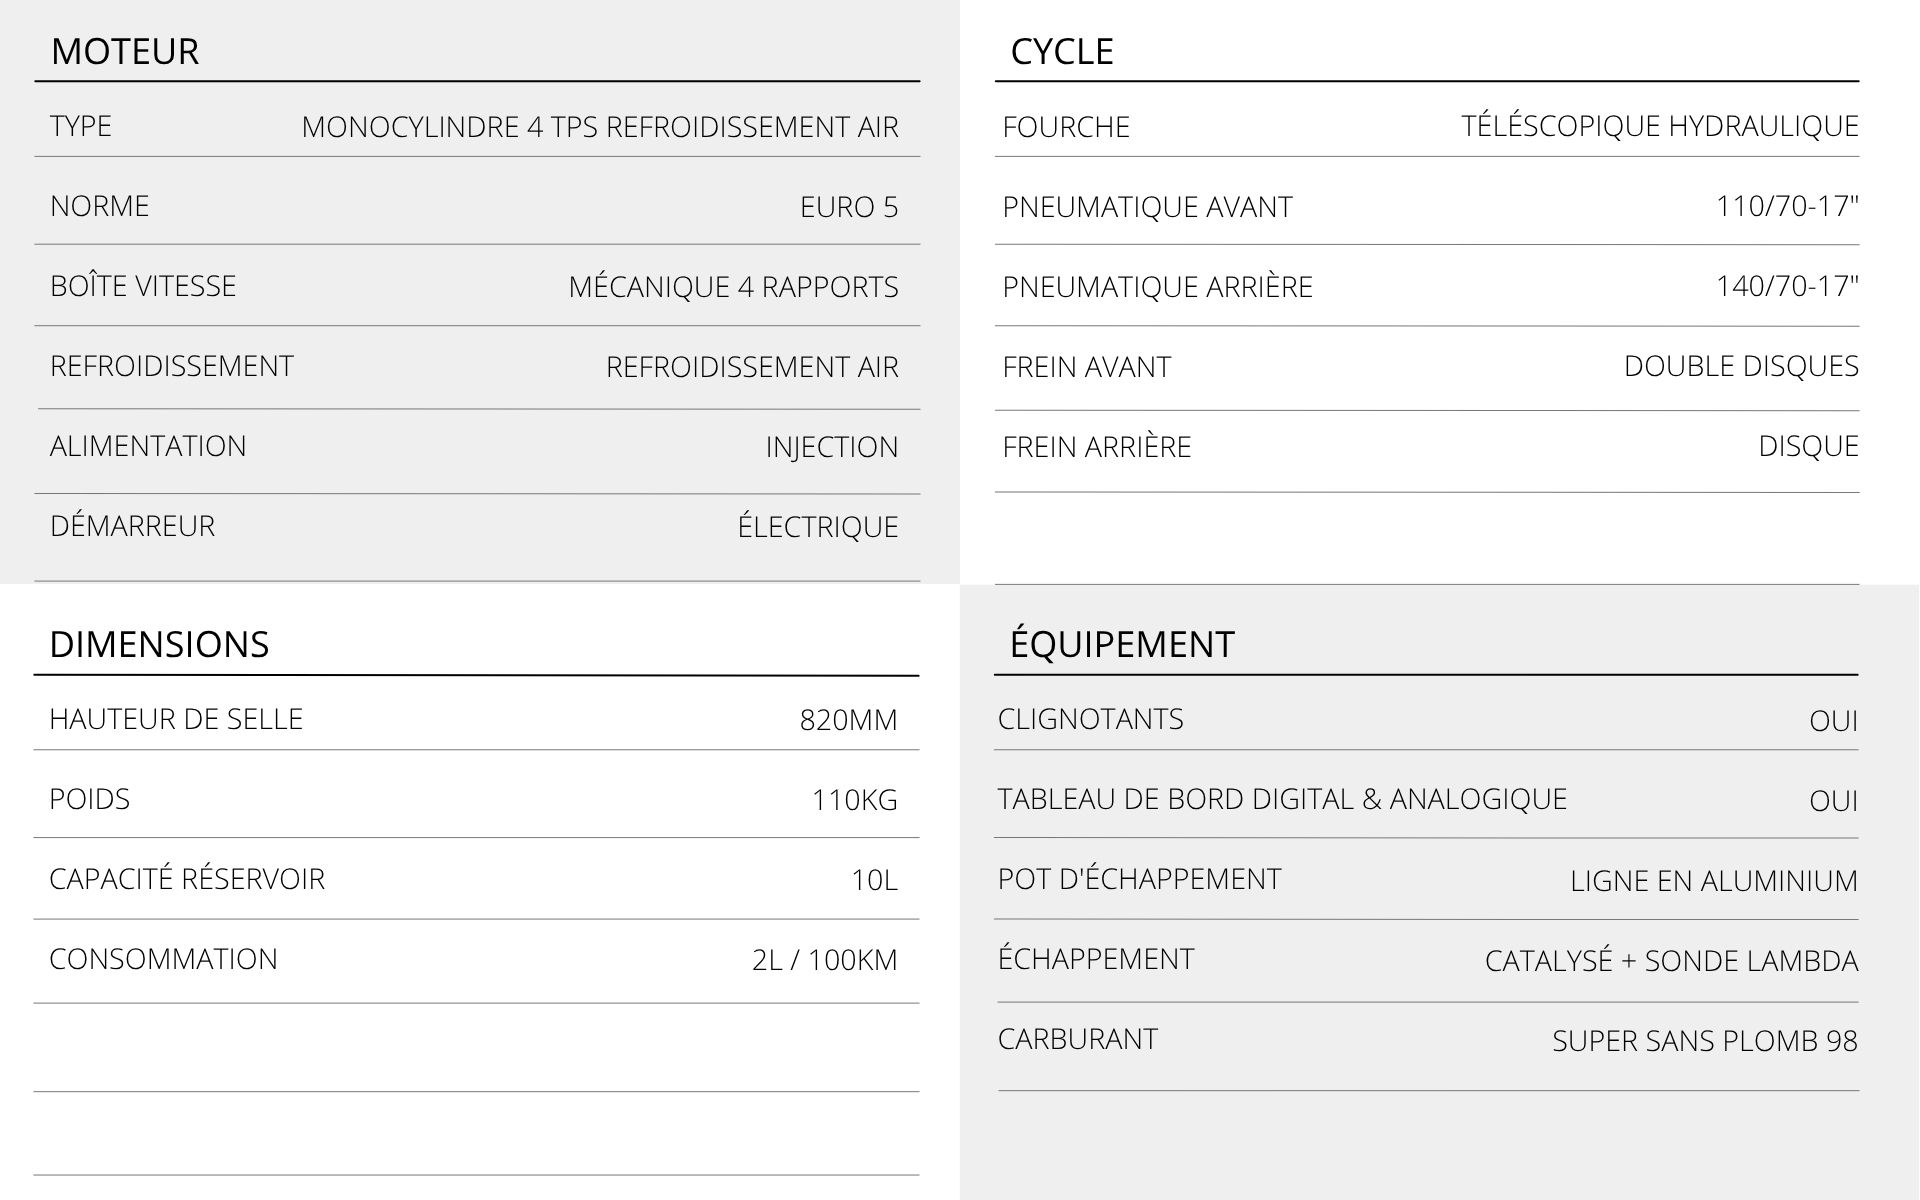Click the MÉCANIQUE 4 RAPPORTS value
Screen dimensions: 1920x1200
point(733,287)
